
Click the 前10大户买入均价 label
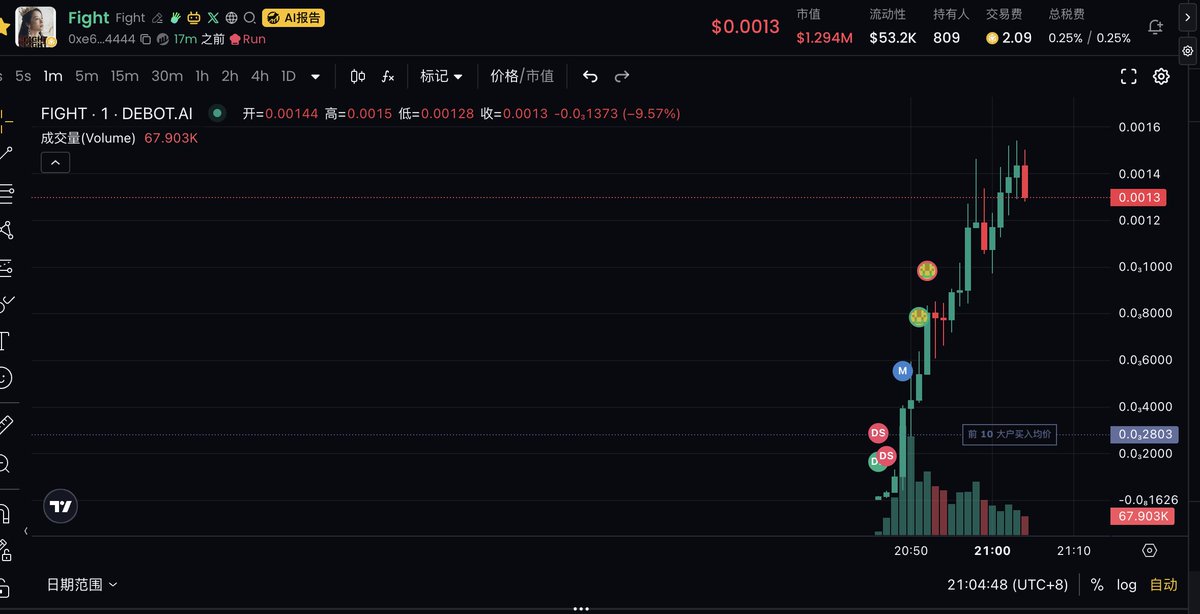tap(1009, 434)
